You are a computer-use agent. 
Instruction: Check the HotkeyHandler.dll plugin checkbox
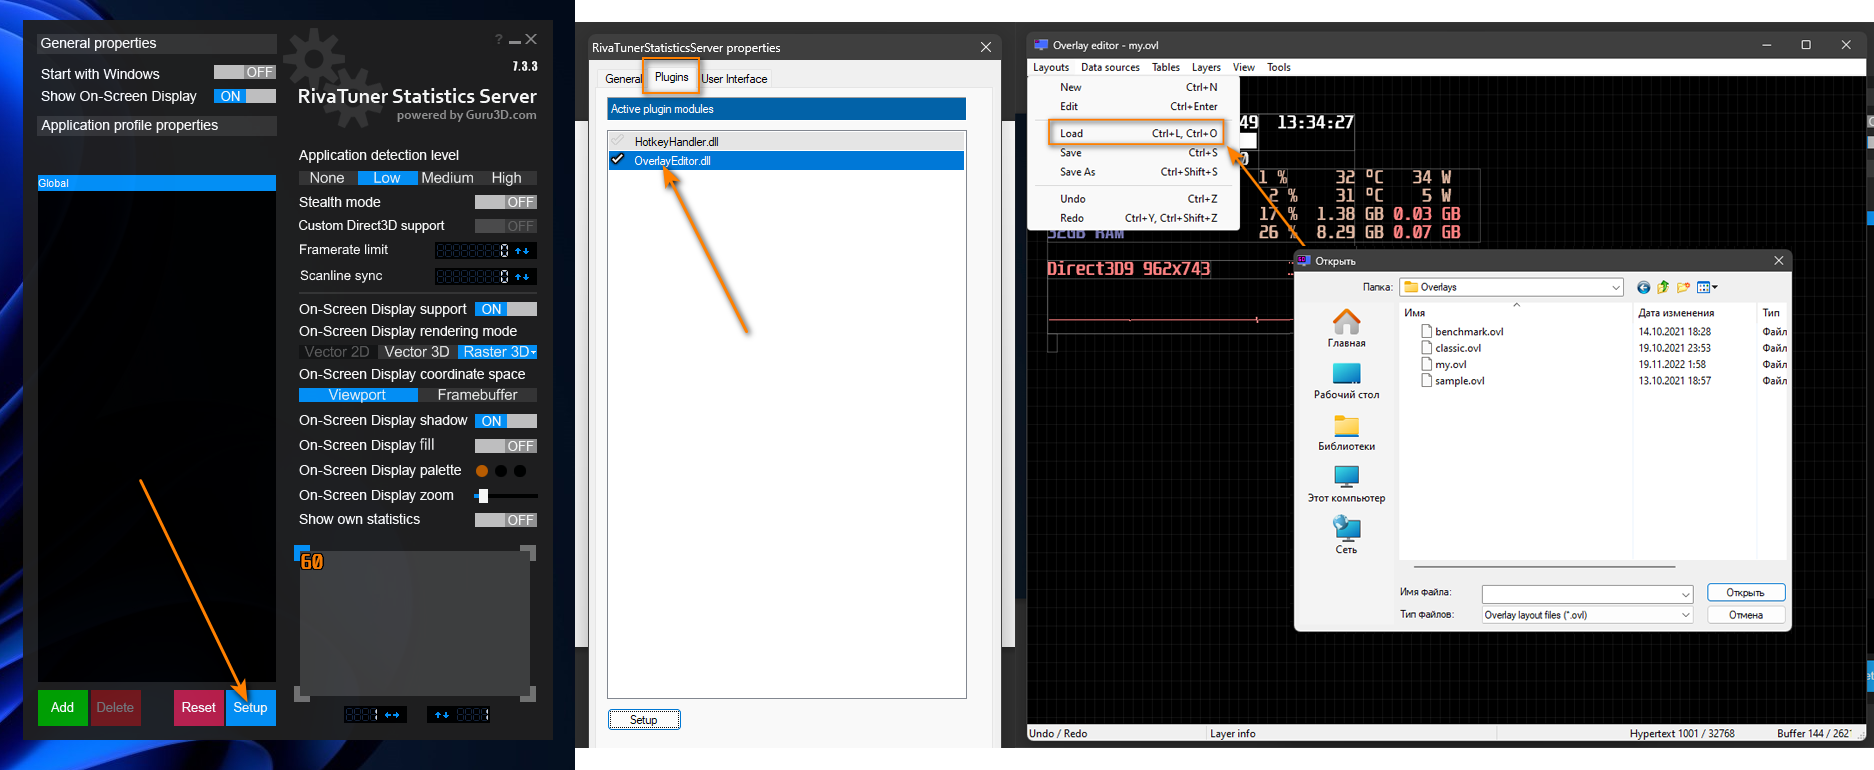coord(618,141)
